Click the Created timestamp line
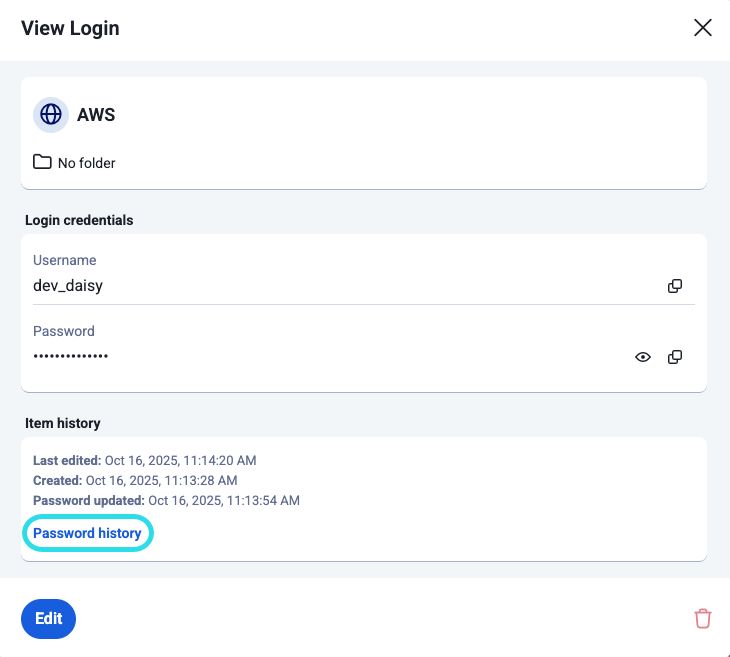730x657 pixels. click(x=134, y=480)
